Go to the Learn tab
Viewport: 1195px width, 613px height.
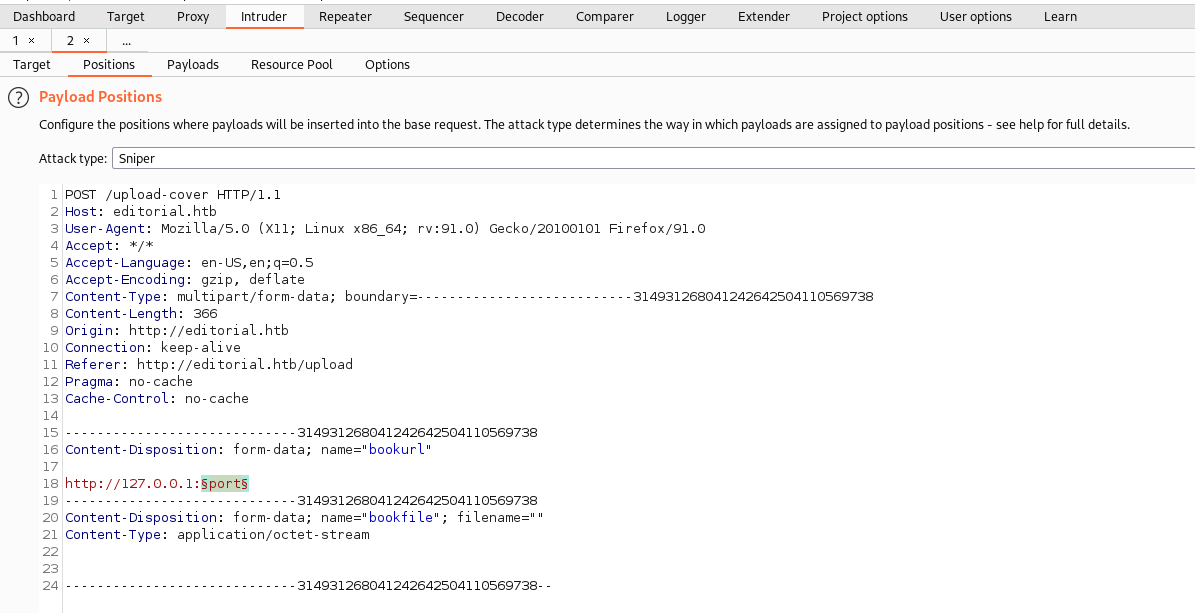click(x=1060, y=17)
